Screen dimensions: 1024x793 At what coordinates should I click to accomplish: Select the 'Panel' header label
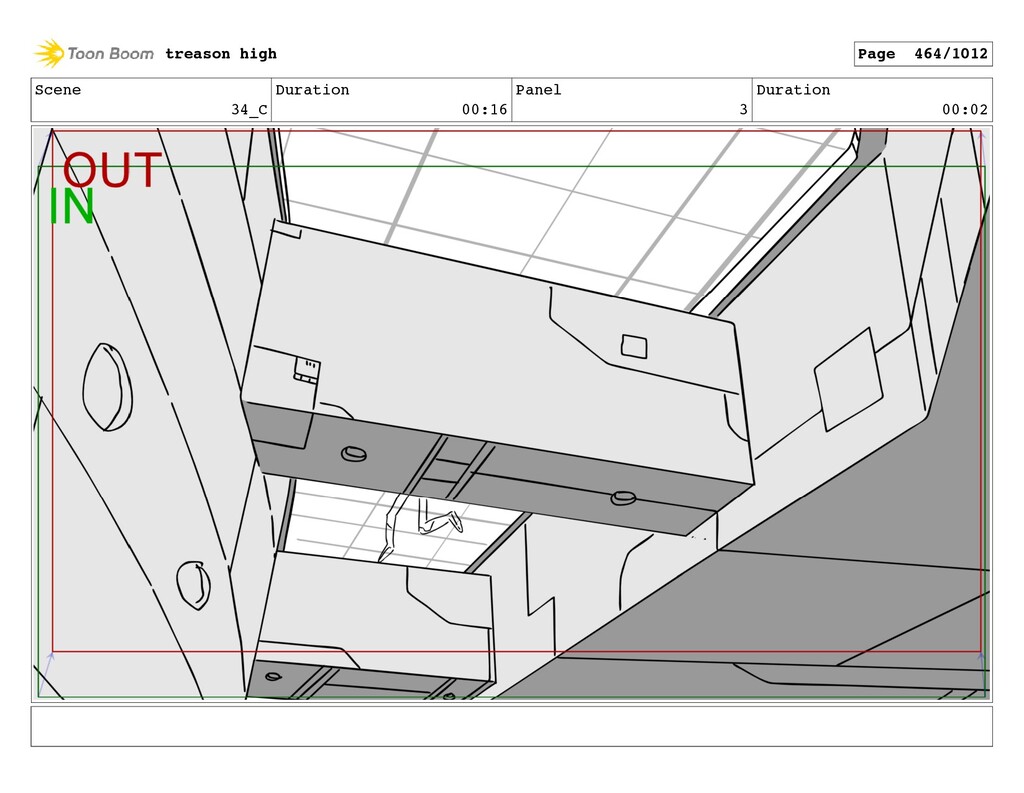538,90
